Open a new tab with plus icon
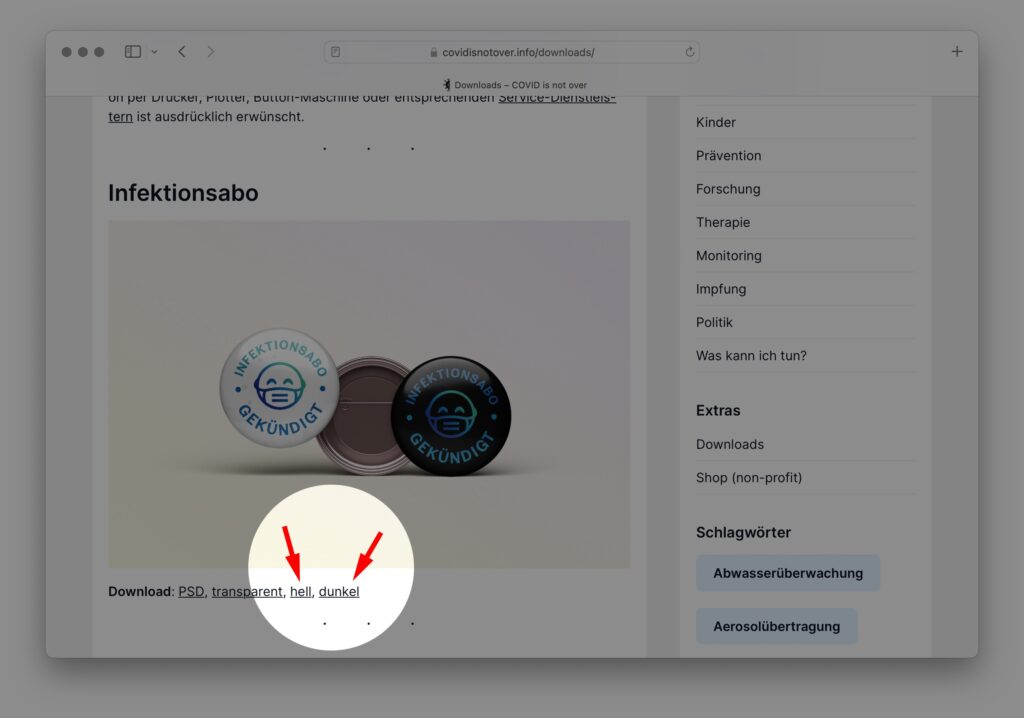 (x=956, y=52)
